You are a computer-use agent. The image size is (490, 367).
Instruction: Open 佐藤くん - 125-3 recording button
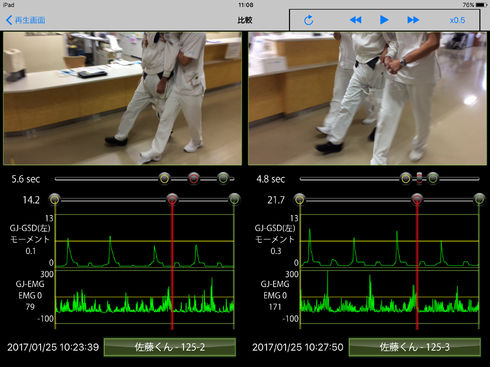(x=415, y=347)
